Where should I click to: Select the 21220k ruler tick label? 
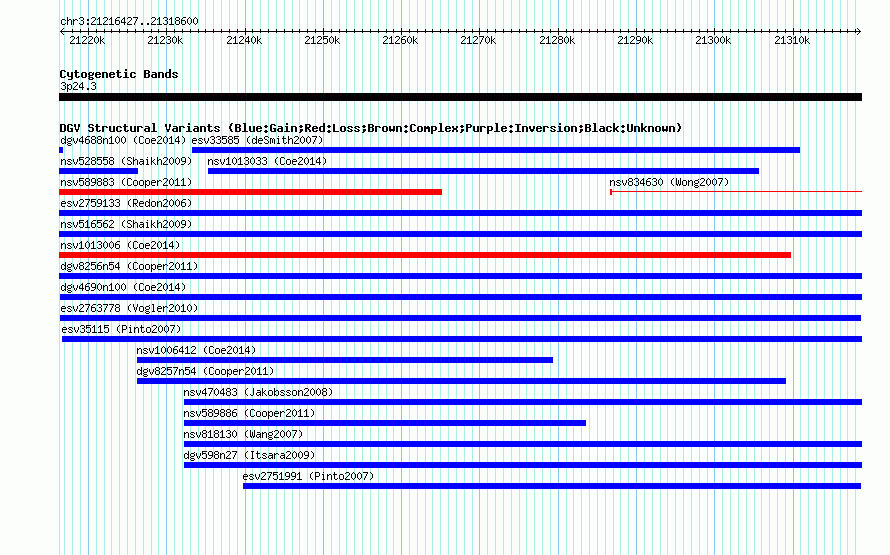pos(87,40)
